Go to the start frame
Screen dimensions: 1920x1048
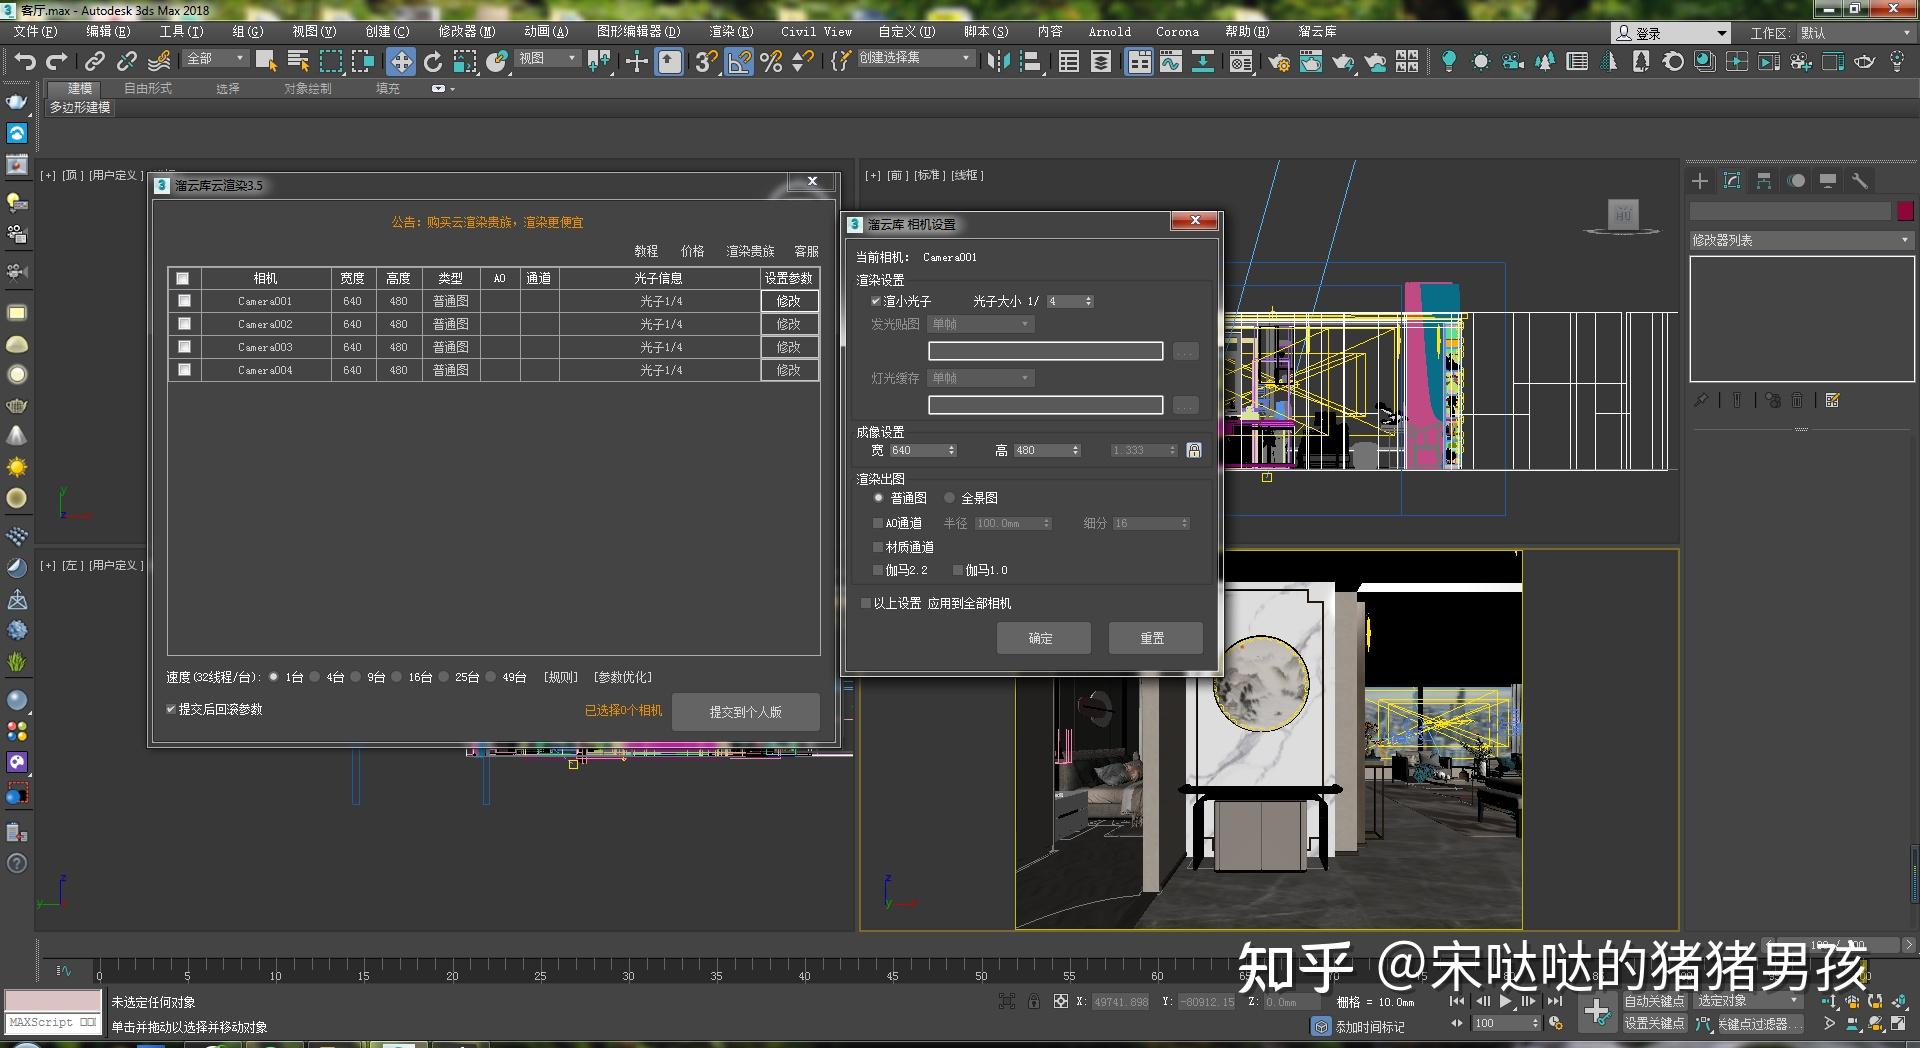1457,1001
